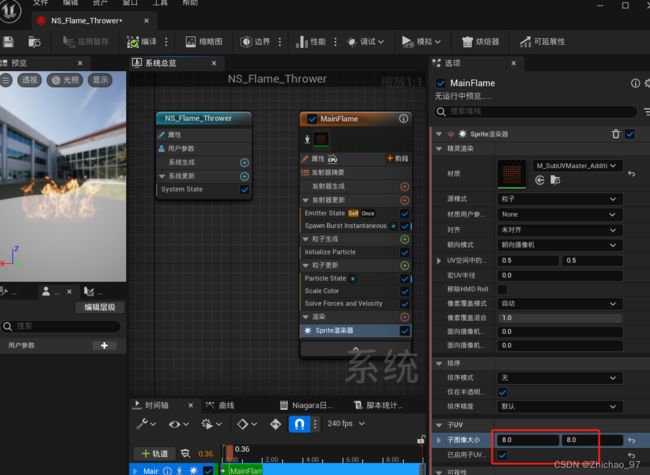Switch to the Curves (曲线) tab
Viewport: 650px width, 475px height.
click(220, 405)
